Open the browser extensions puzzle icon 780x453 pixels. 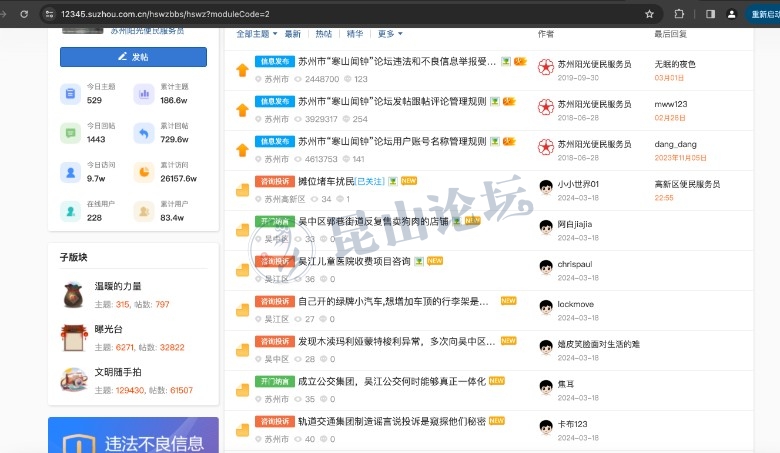(680, 14)
